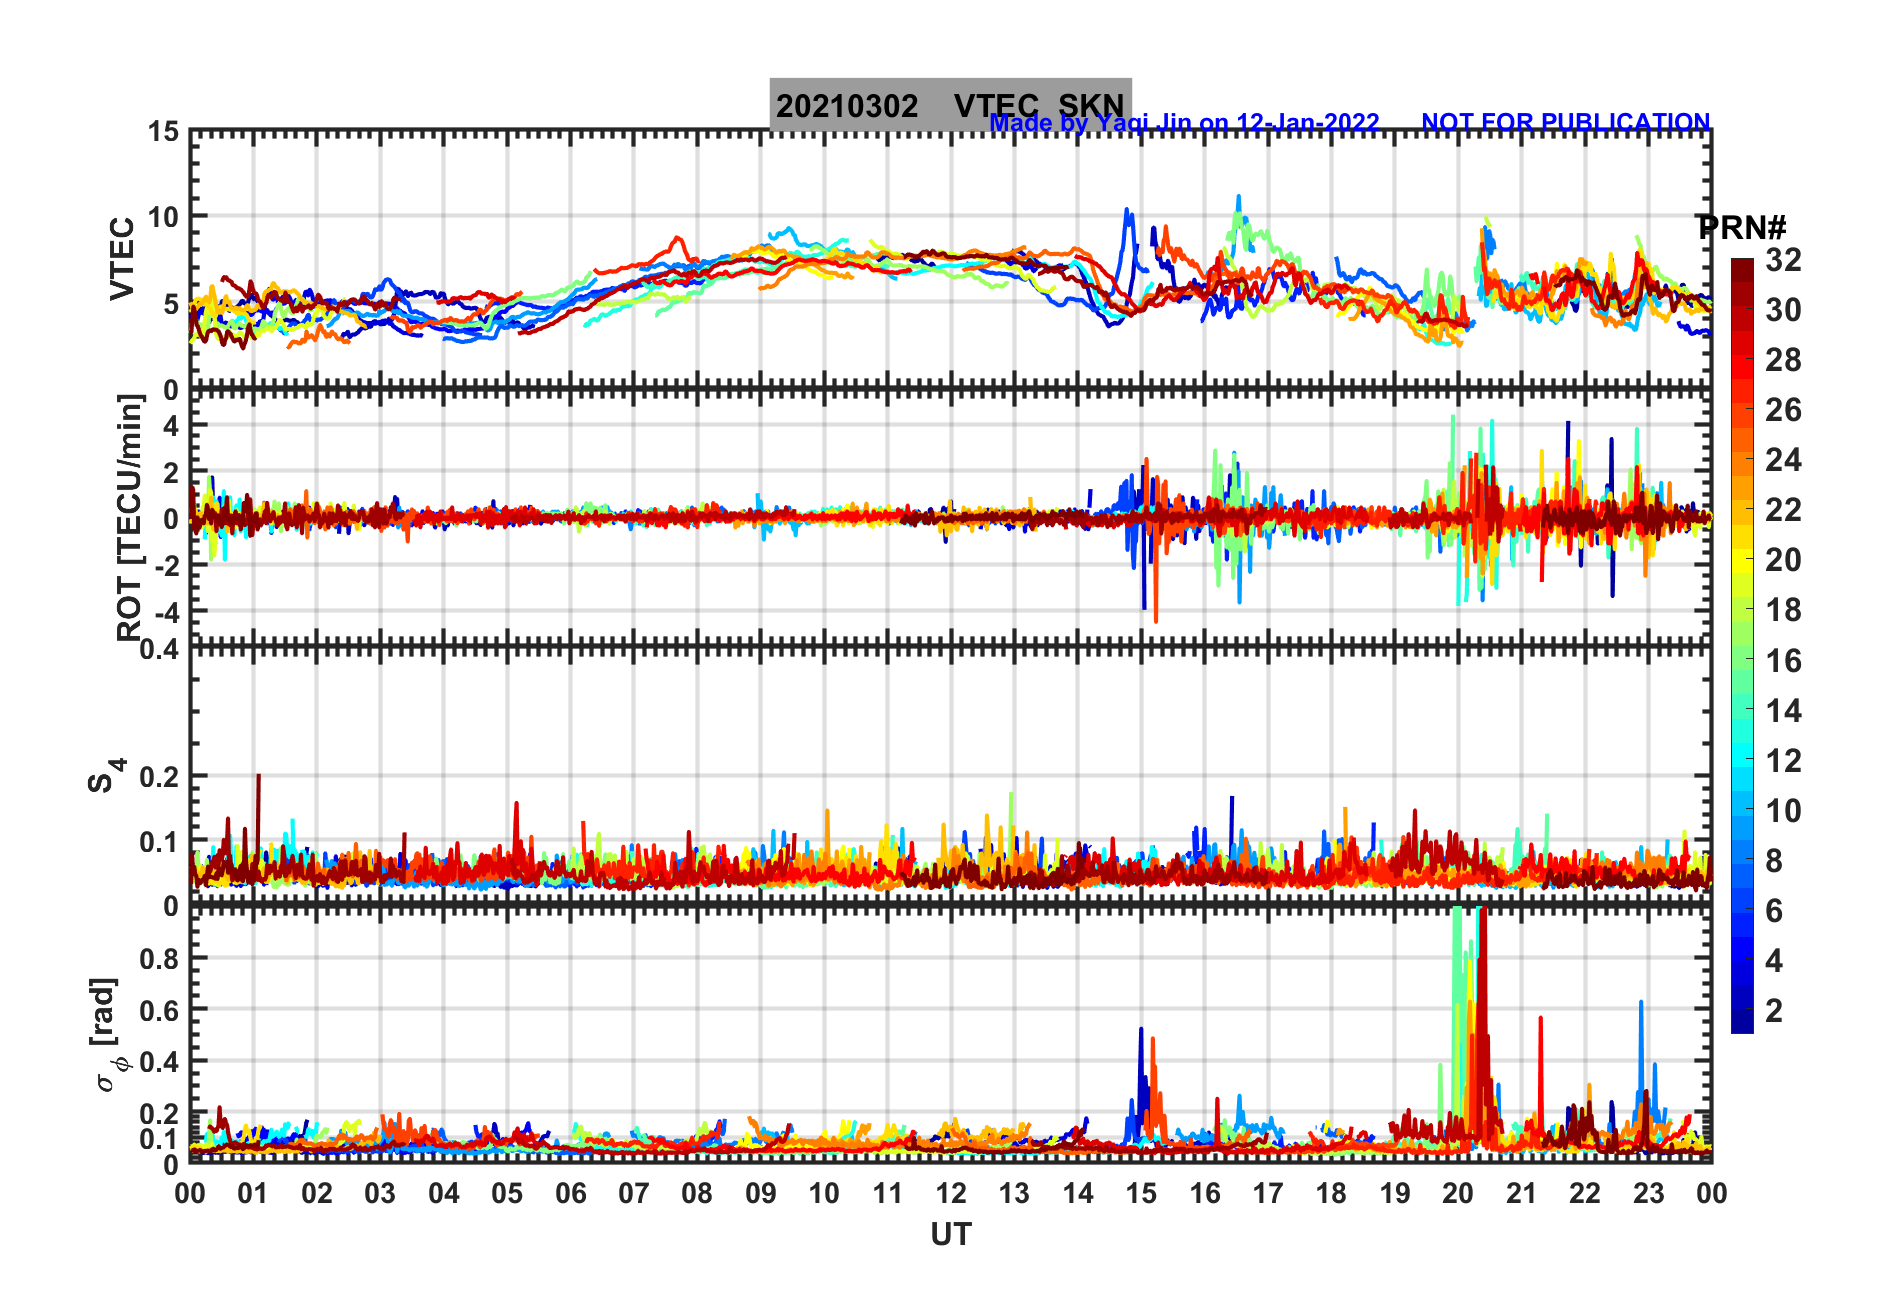Click colorbar tick label "30"

(x=1783, y=310)
